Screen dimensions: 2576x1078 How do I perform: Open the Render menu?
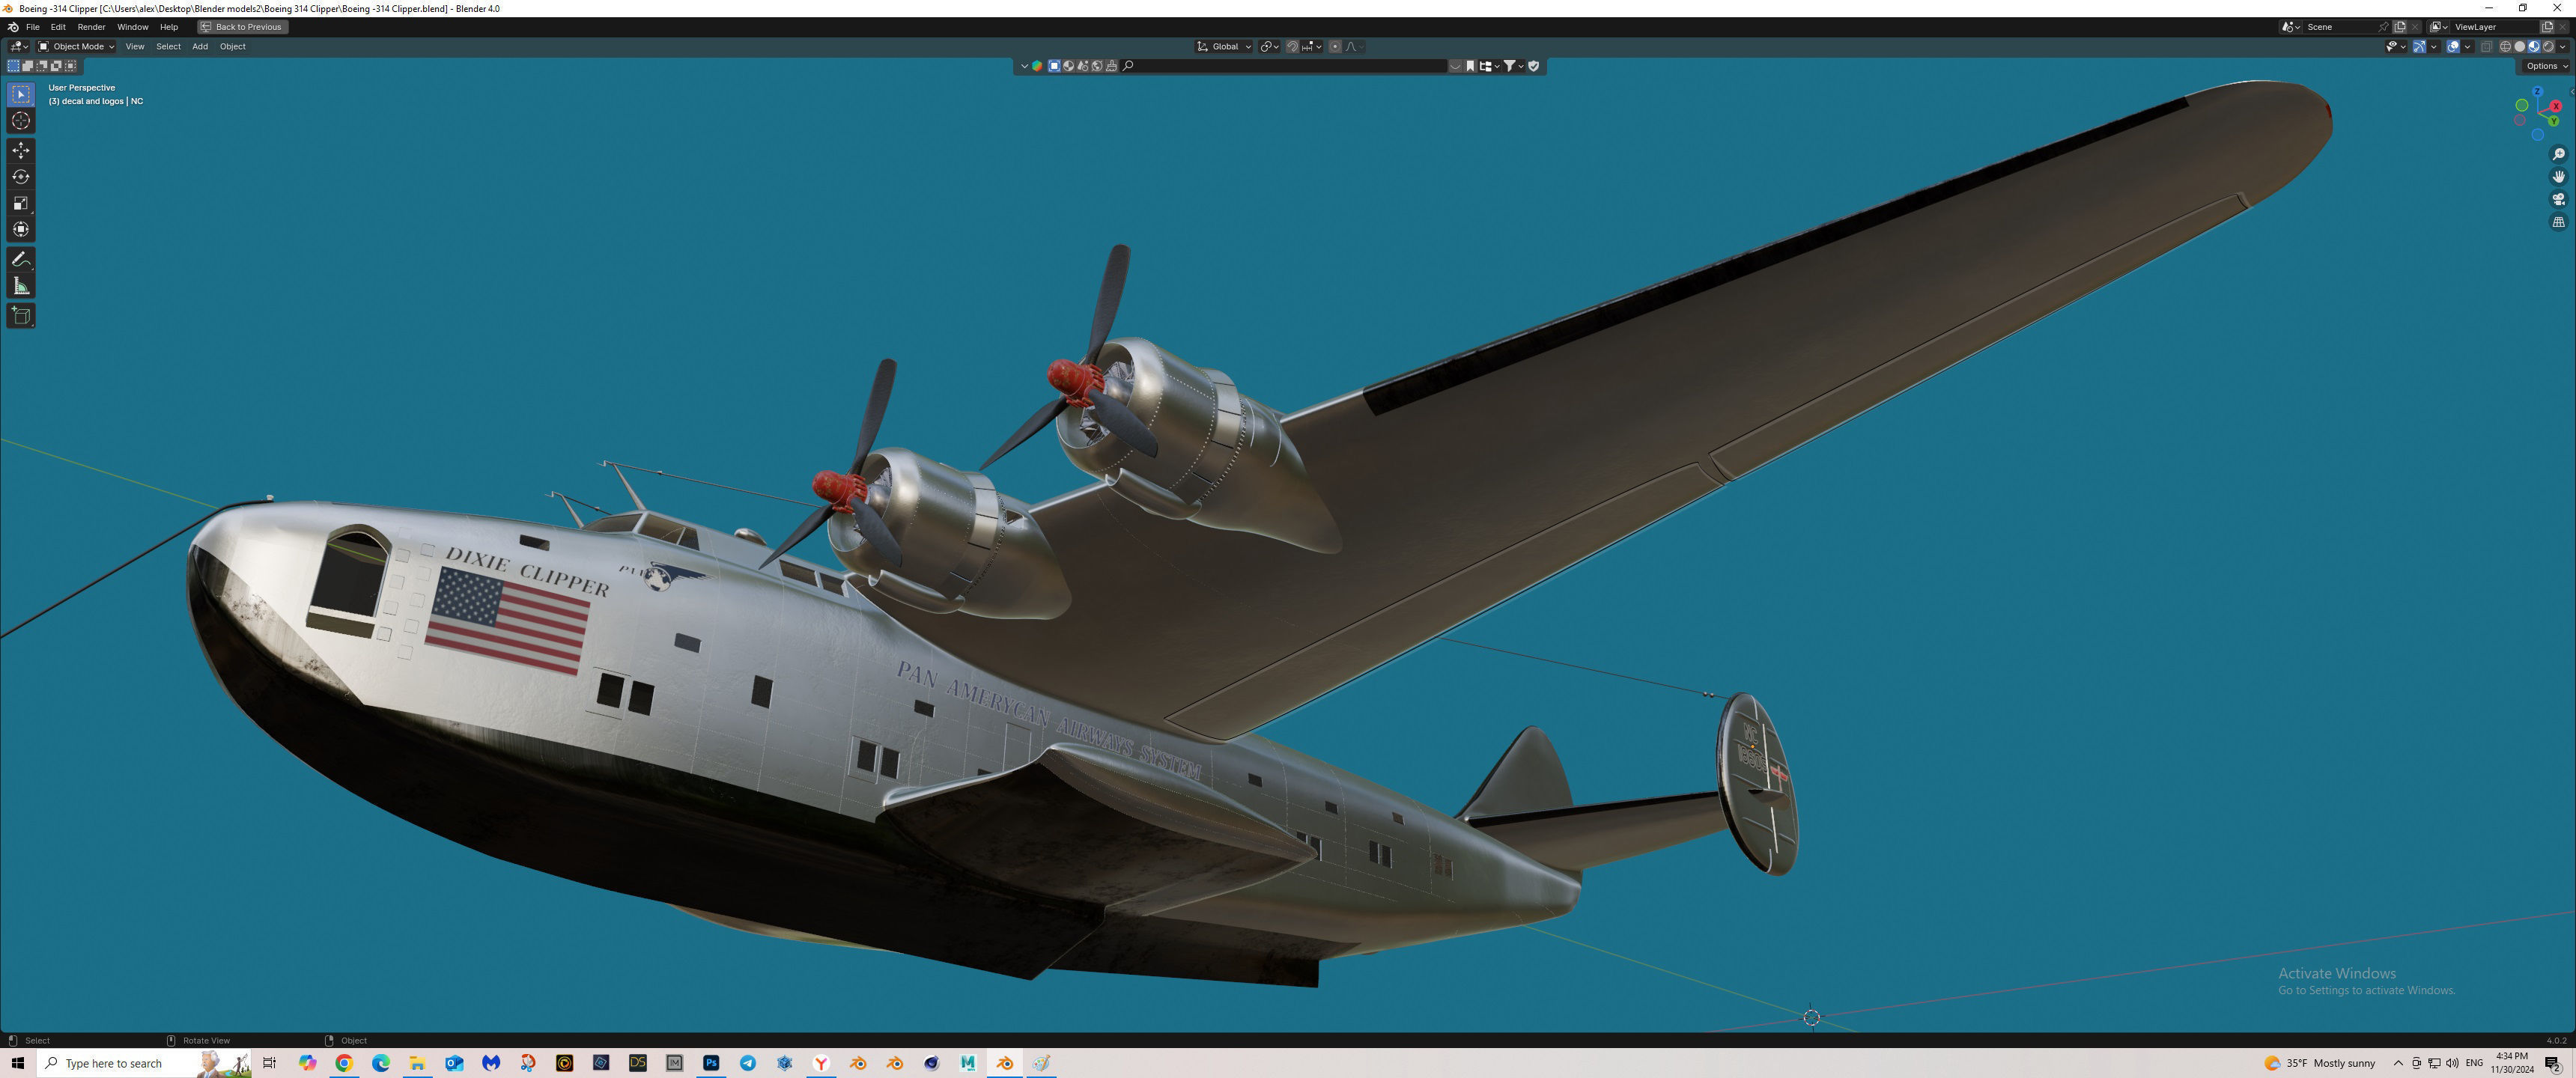click(91, 27)
